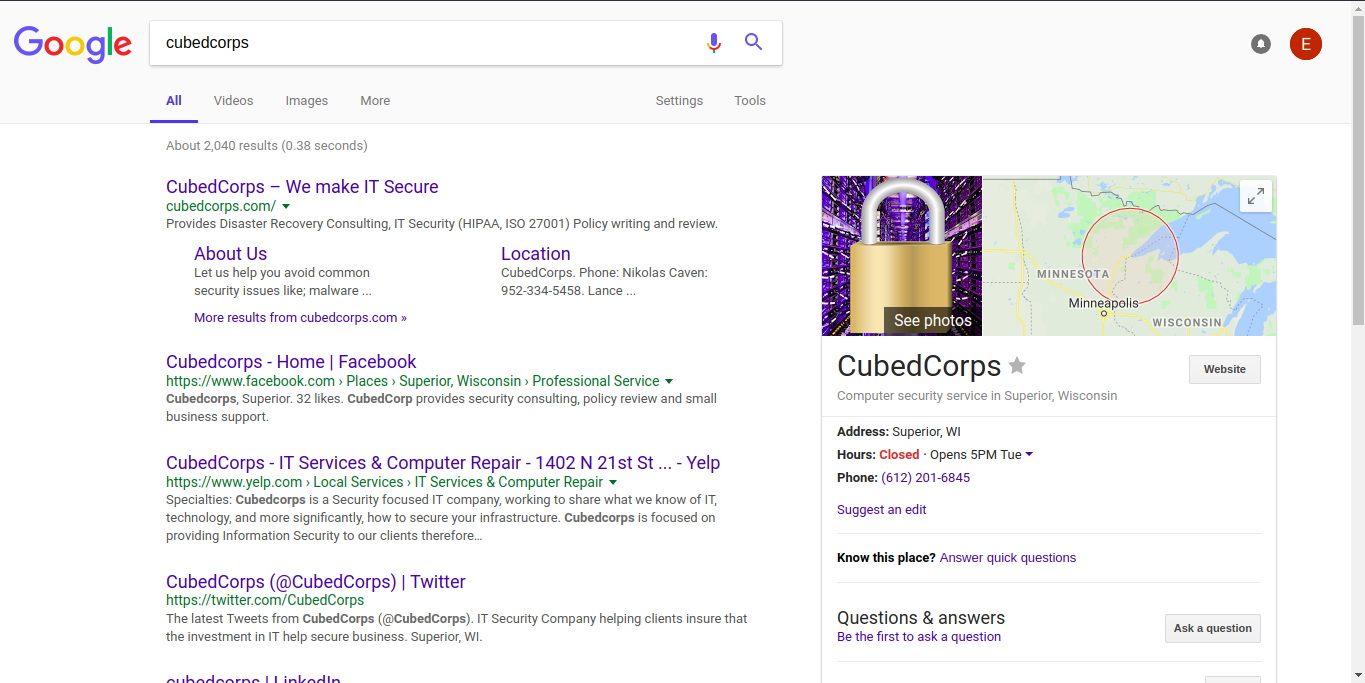
Task: Click the 'About 2,040 results' text
Action: tap(267, 146)
